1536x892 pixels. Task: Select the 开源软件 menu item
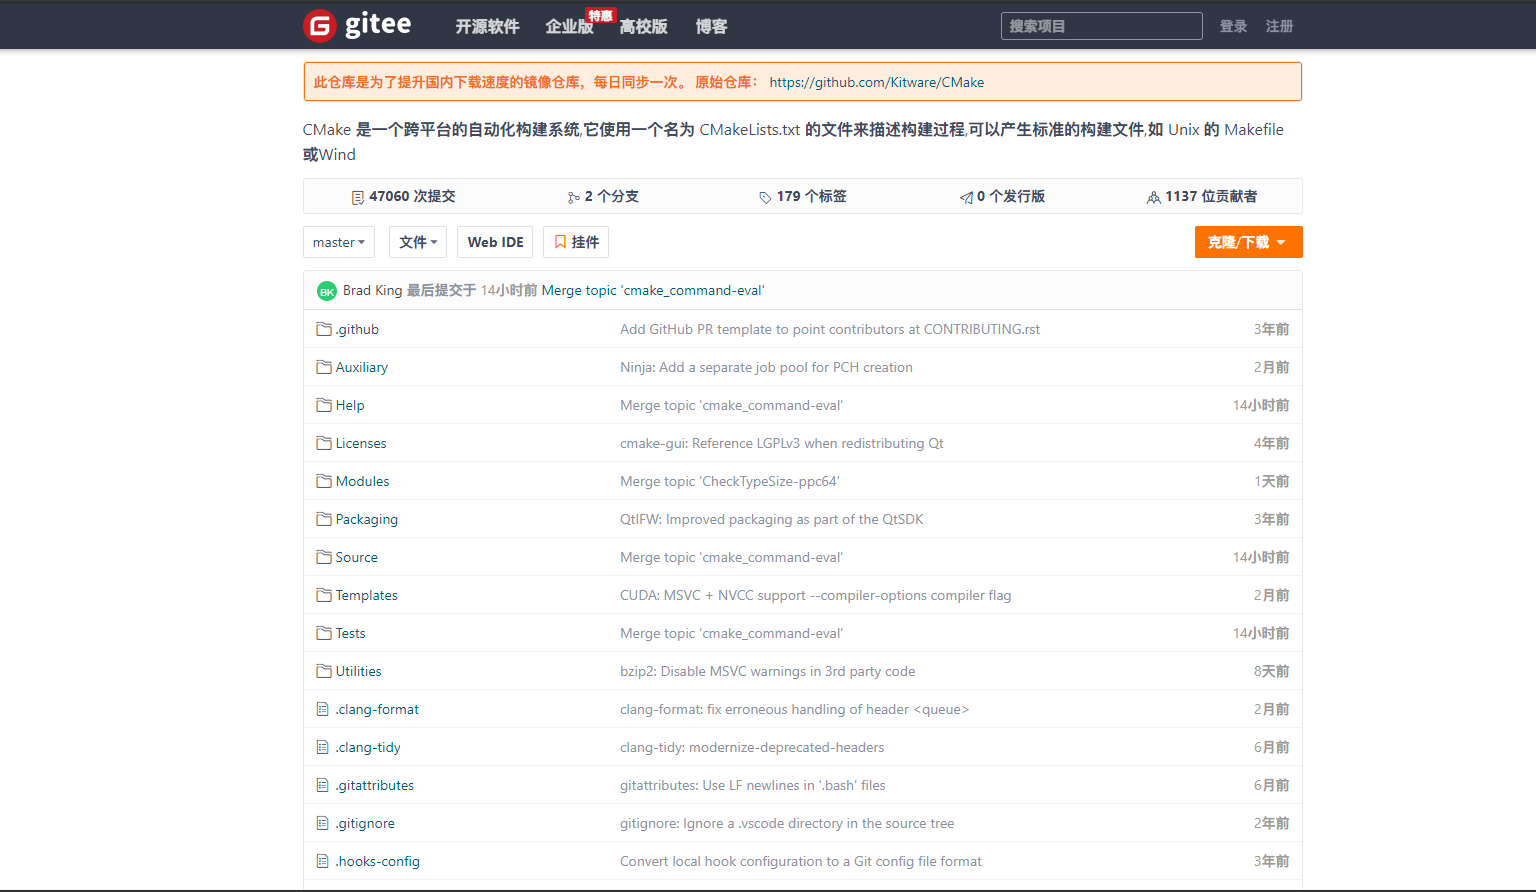coord(487,26)
